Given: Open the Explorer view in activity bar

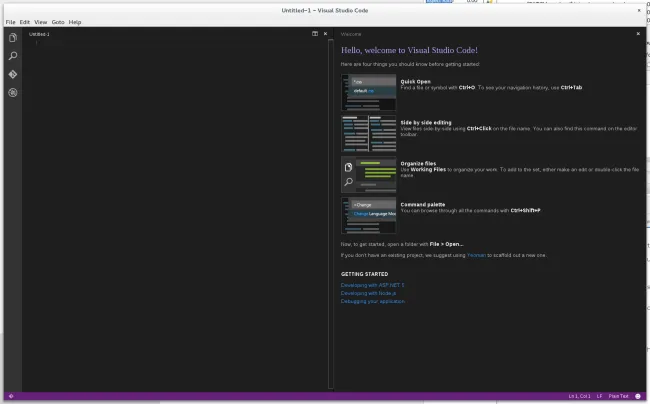Looking at the screenshot, I should click(x=12, y=38).
